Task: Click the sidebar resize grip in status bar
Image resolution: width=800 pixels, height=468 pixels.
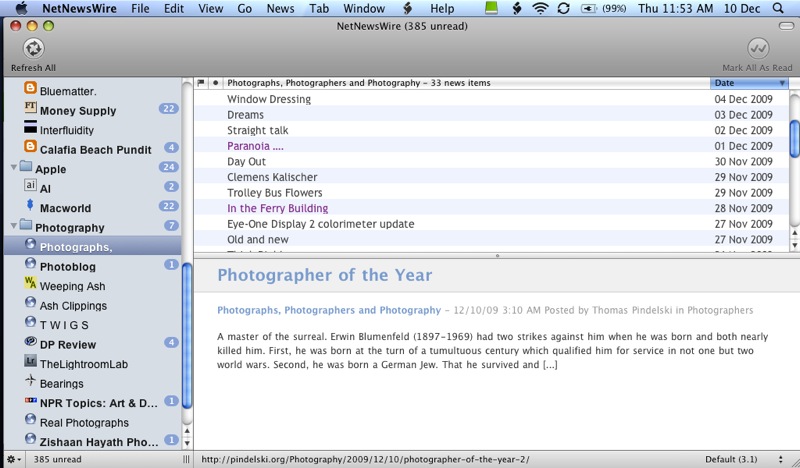Action: coord(186,459)
